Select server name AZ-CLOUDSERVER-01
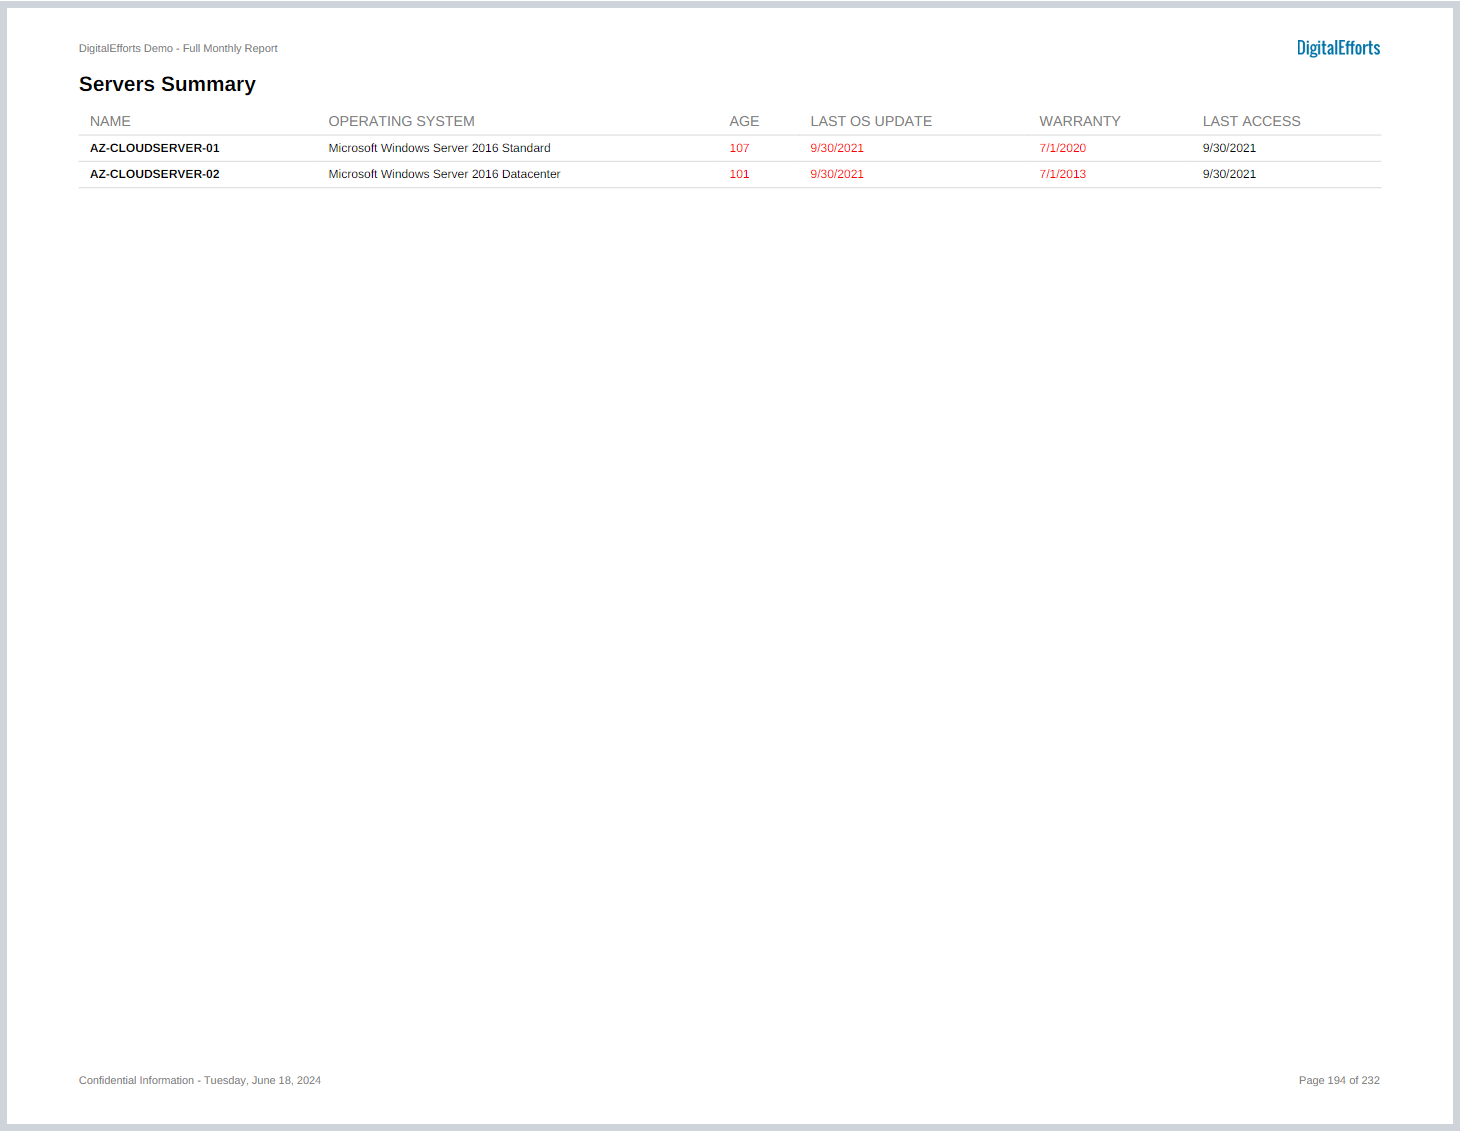The width and height of the screenshot is (1460, 1131). coord(155,148)
